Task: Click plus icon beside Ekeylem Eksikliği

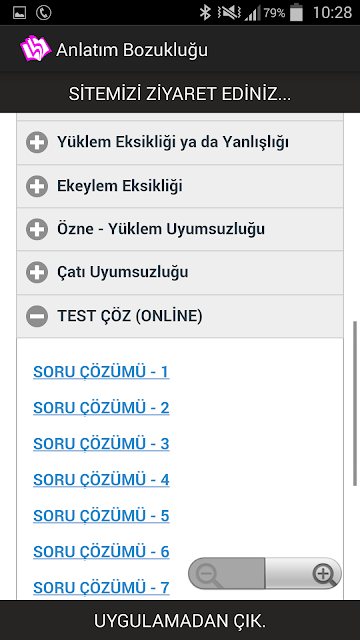Action: tap(37, 186)
